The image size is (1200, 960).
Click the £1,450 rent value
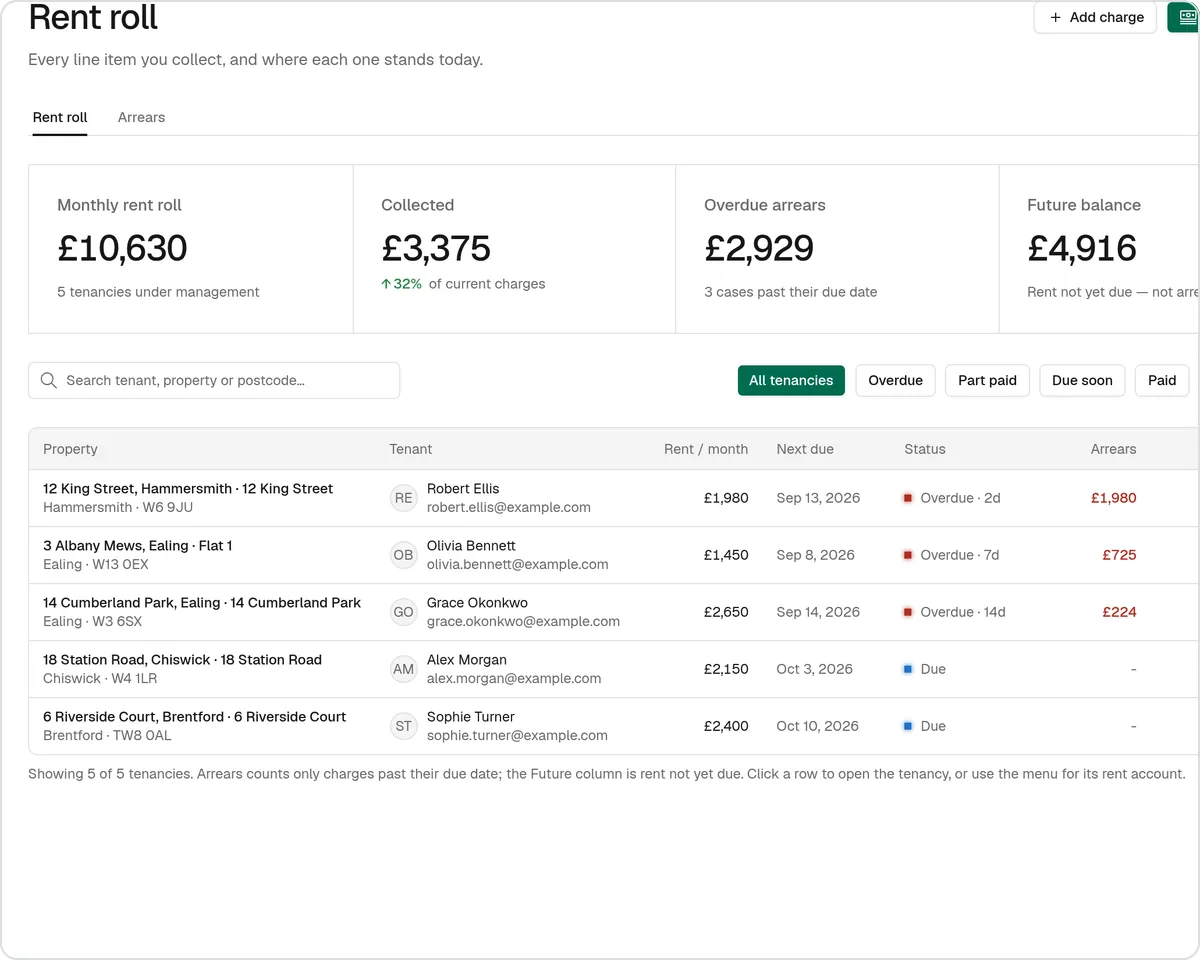click(x=726, y=555)
